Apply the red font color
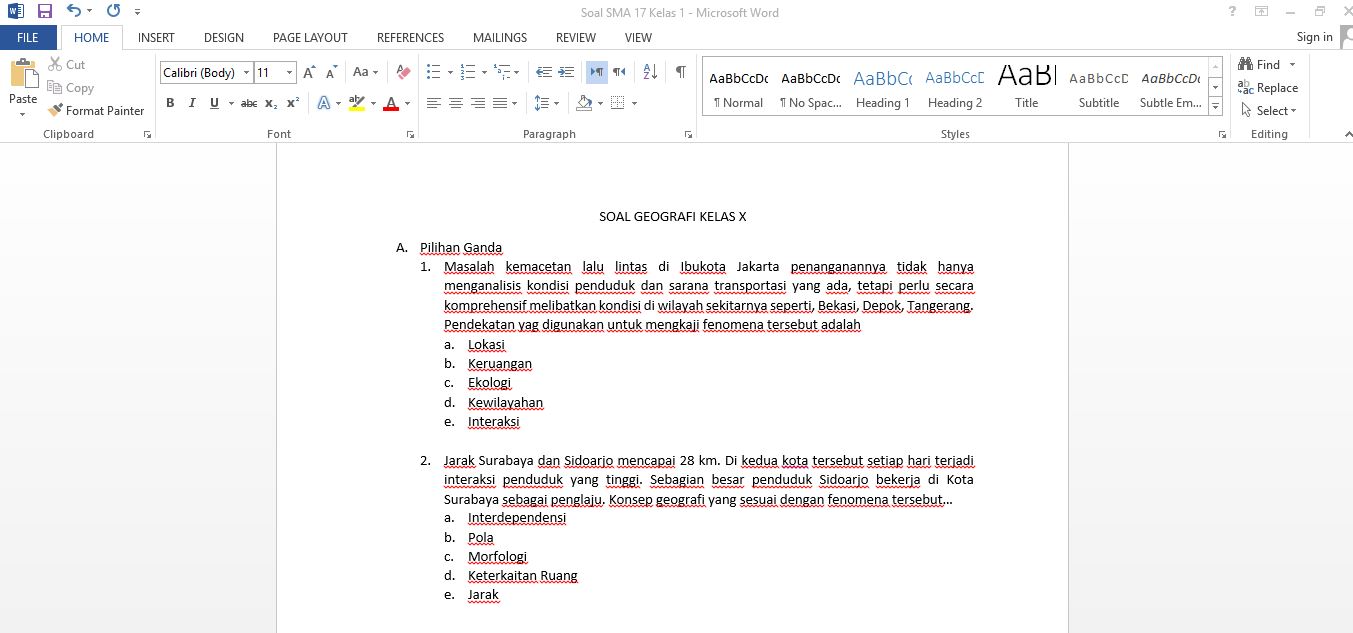This screenshot has width=1353, height=633. (391, 103)
